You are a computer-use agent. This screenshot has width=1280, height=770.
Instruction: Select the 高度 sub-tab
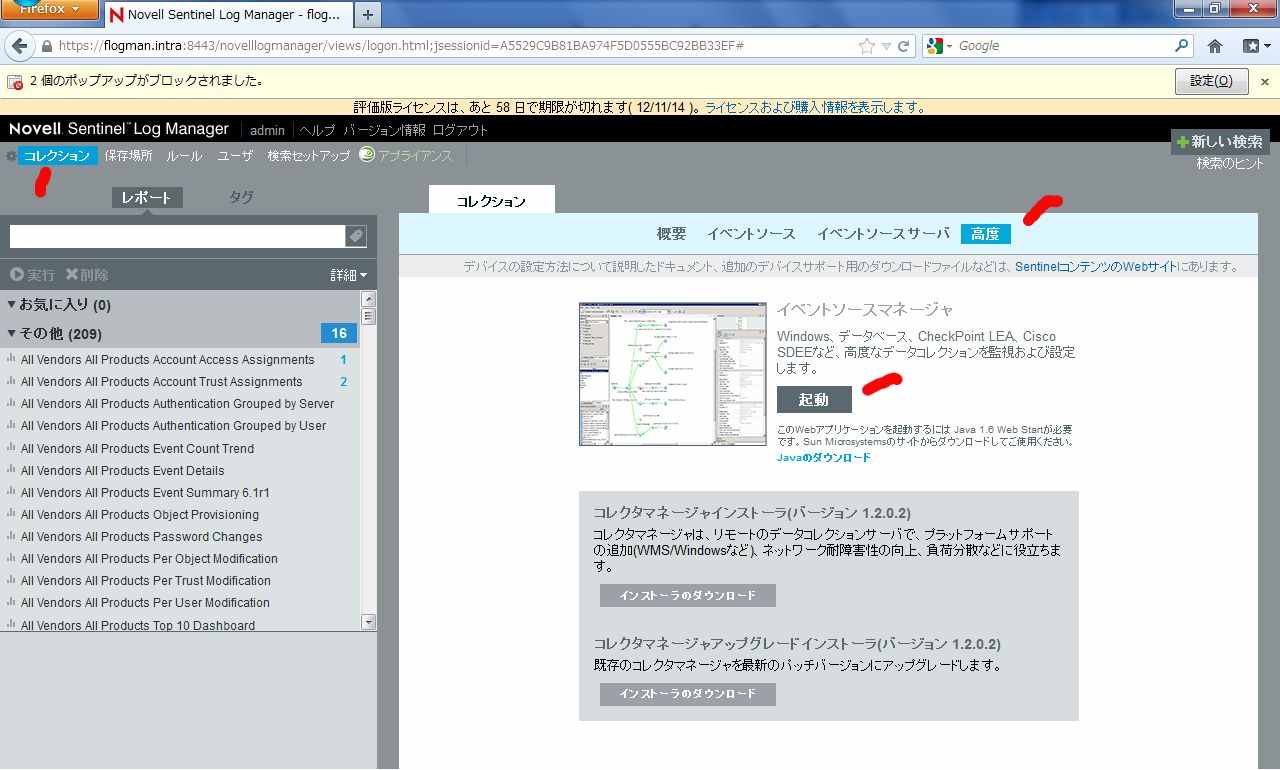point(986,234)
